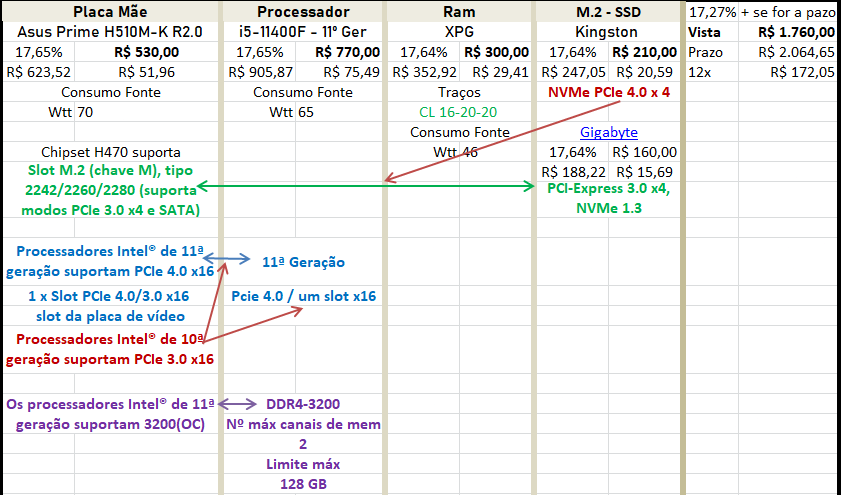This screenshot has height=495, width=841.
Task: Click the blue 11ª Geração cell
Action: click(x=303, y=262)
